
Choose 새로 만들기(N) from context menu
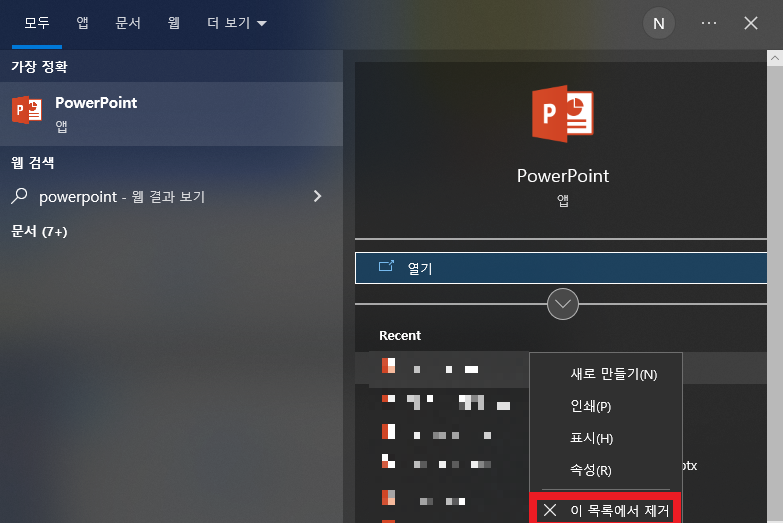click(x=606, y=374)
